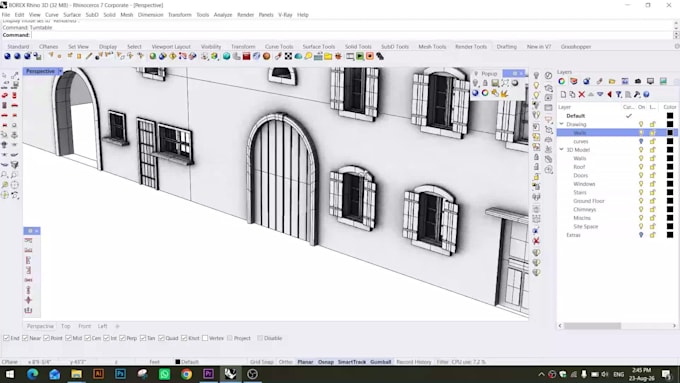Toggle the Near osnap checkbox
The width and height of the screenshot is (680, 383).
[25, 338]
